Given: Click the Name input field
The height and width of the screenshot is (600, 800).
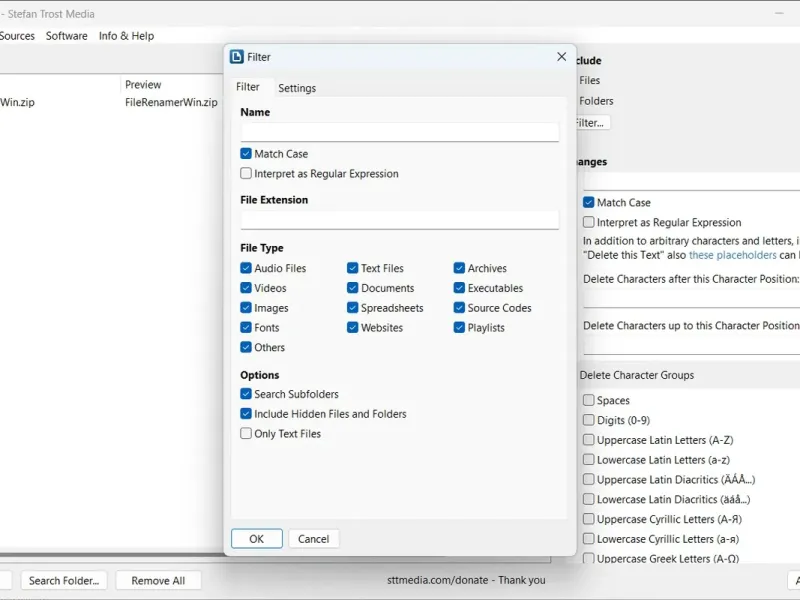Looking at the screenshot, I should pos(399,132).
